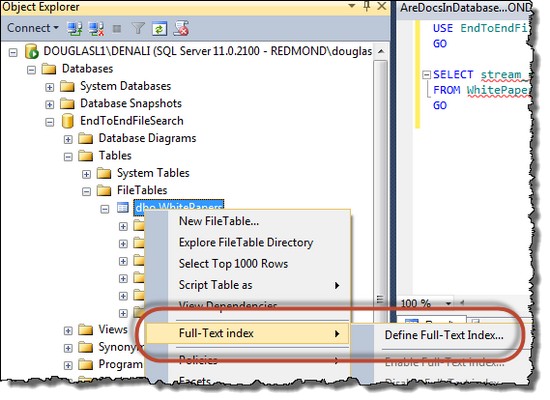
Task: Select the System Tables folder icon
Action: [104, 173]
